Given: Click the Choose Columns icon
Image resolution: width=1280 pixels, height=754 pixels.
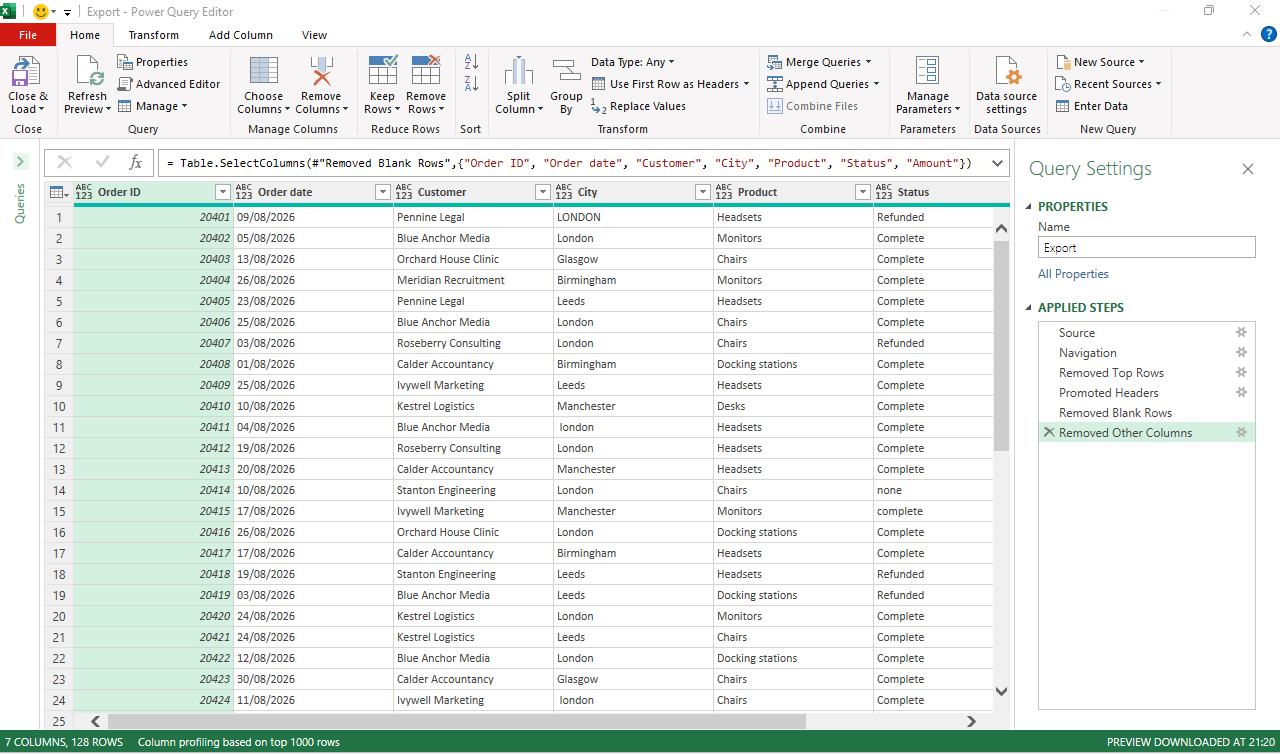Looking at the screenshot, I should [264, 72].
